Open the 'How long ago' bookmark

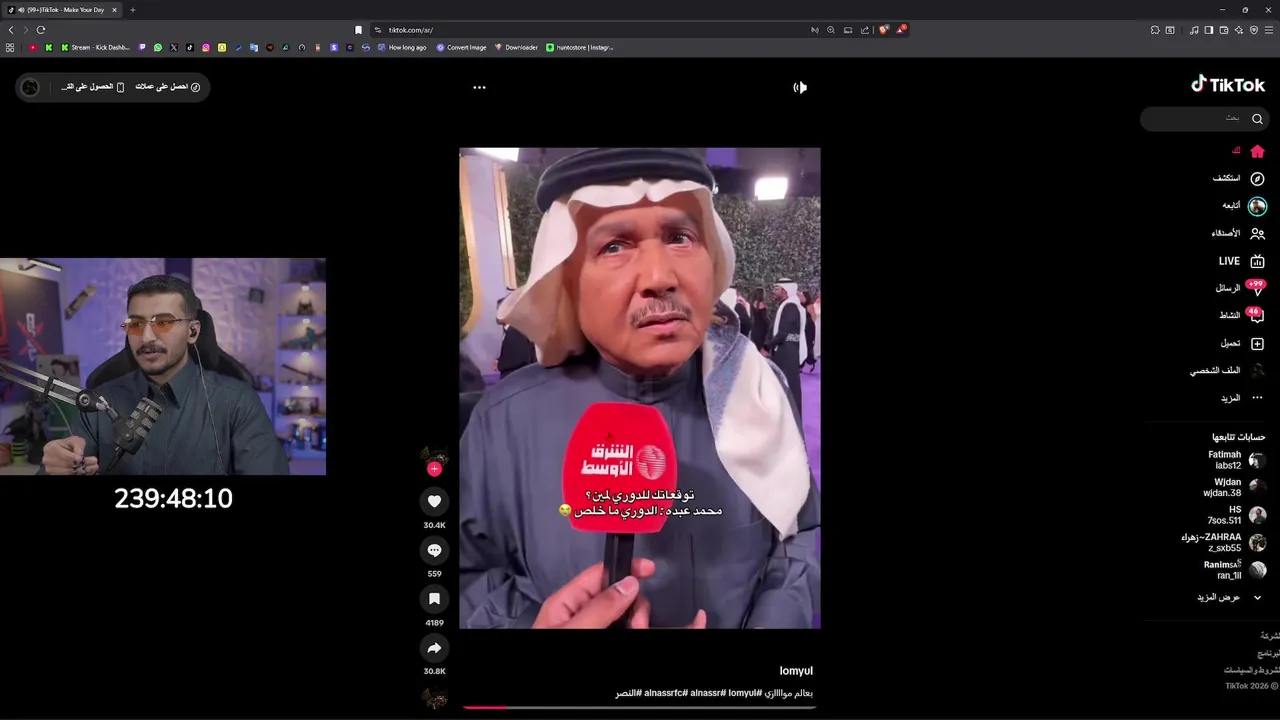click(401, 47)
